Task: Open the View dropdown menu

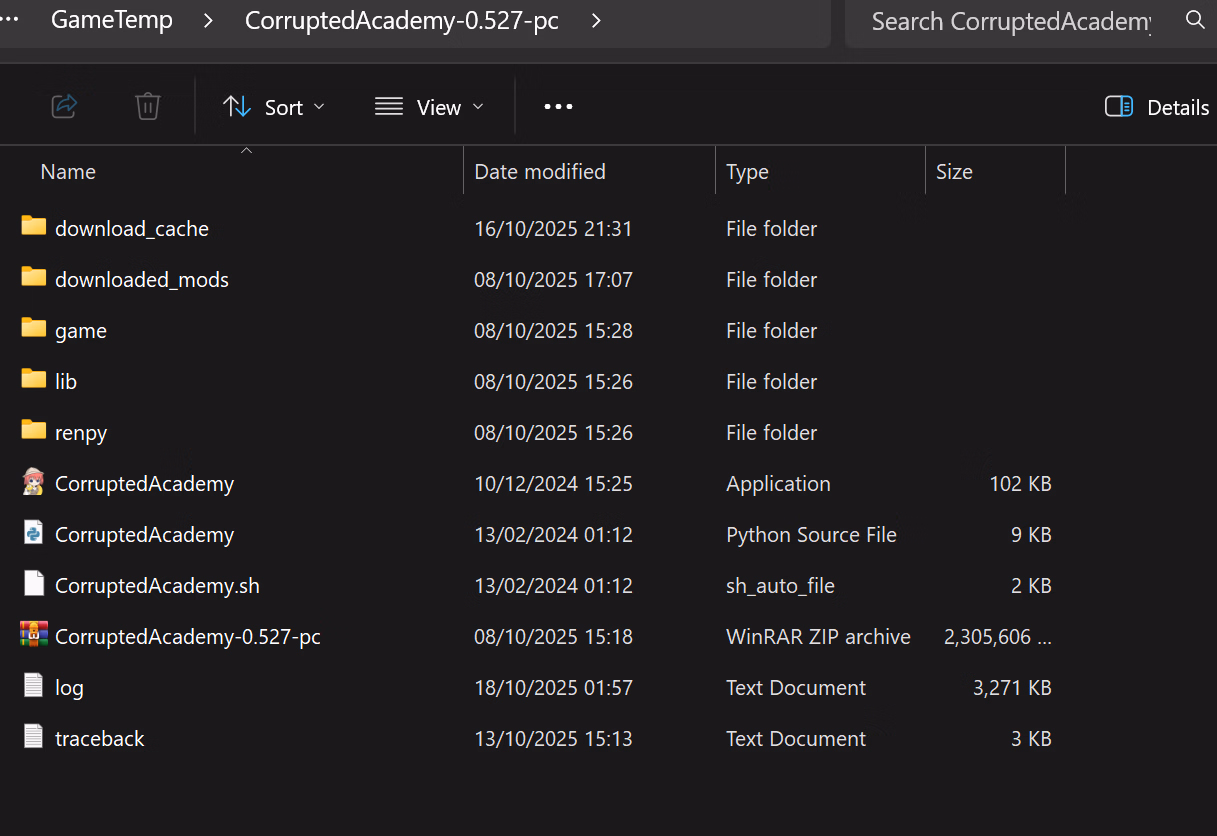Action: tap(429, 107)
